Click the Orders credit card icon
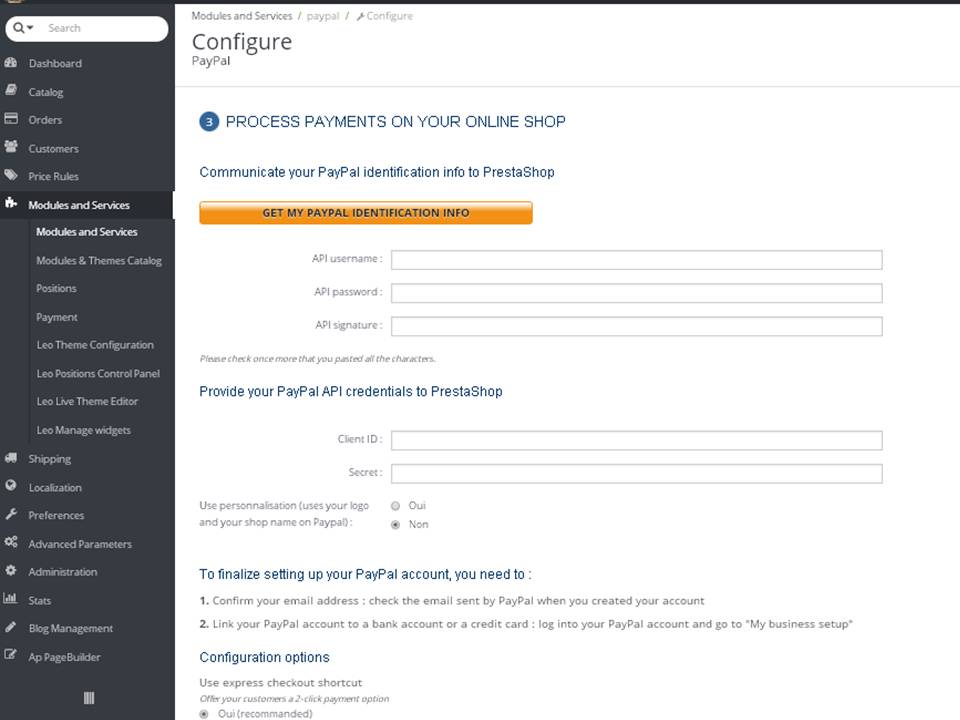The height and width of the screenshot is (720, 960). click(11, 119)
